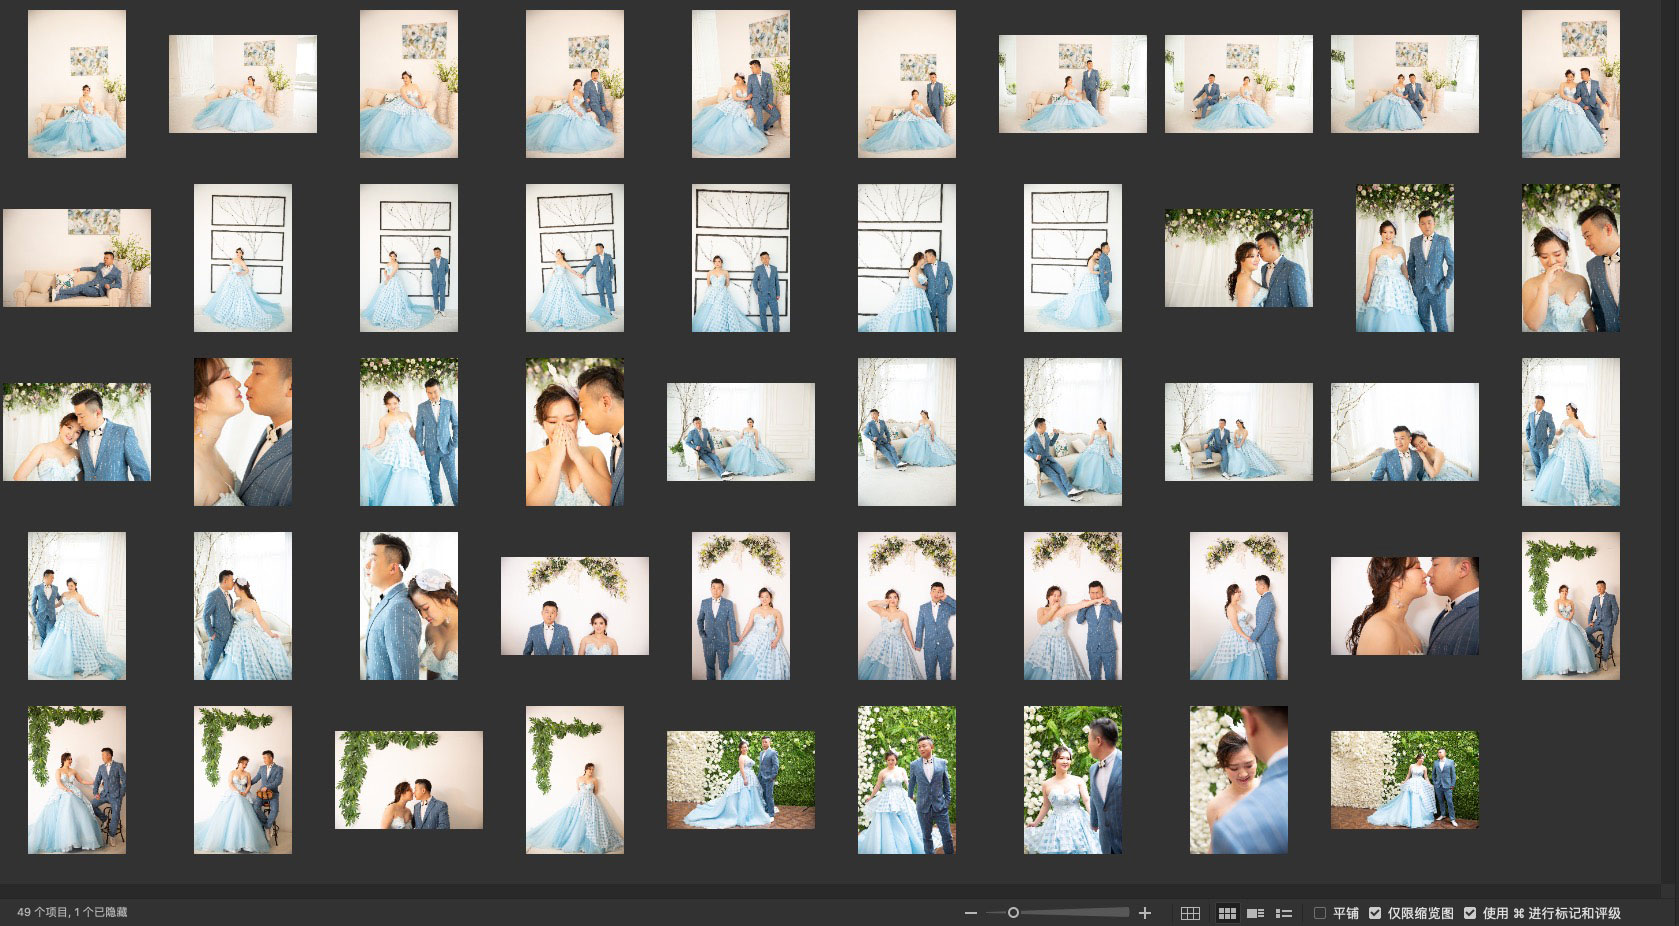Select landscape close-up of couple nose to nose
Screen dimensions: 1679x926
(1405, 606)
